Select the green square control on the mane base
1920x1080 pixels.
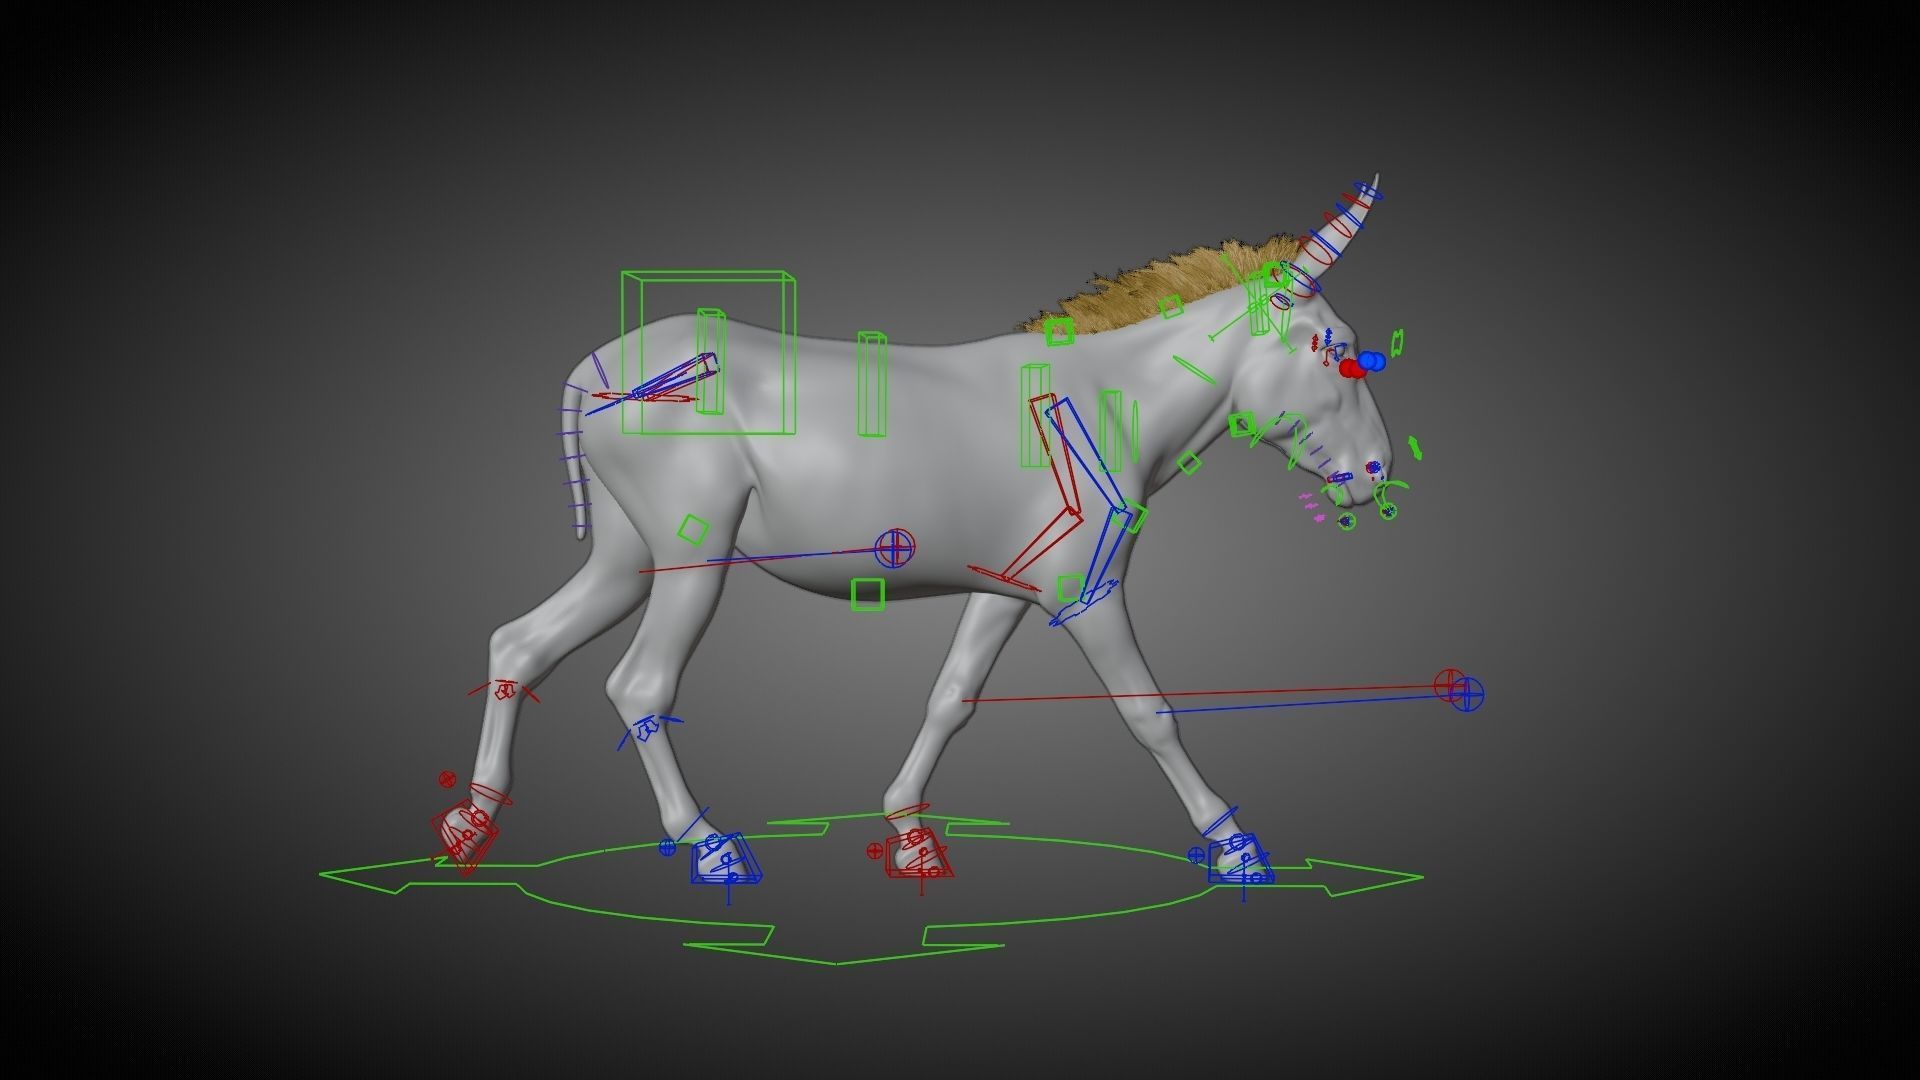point(1059,330)
